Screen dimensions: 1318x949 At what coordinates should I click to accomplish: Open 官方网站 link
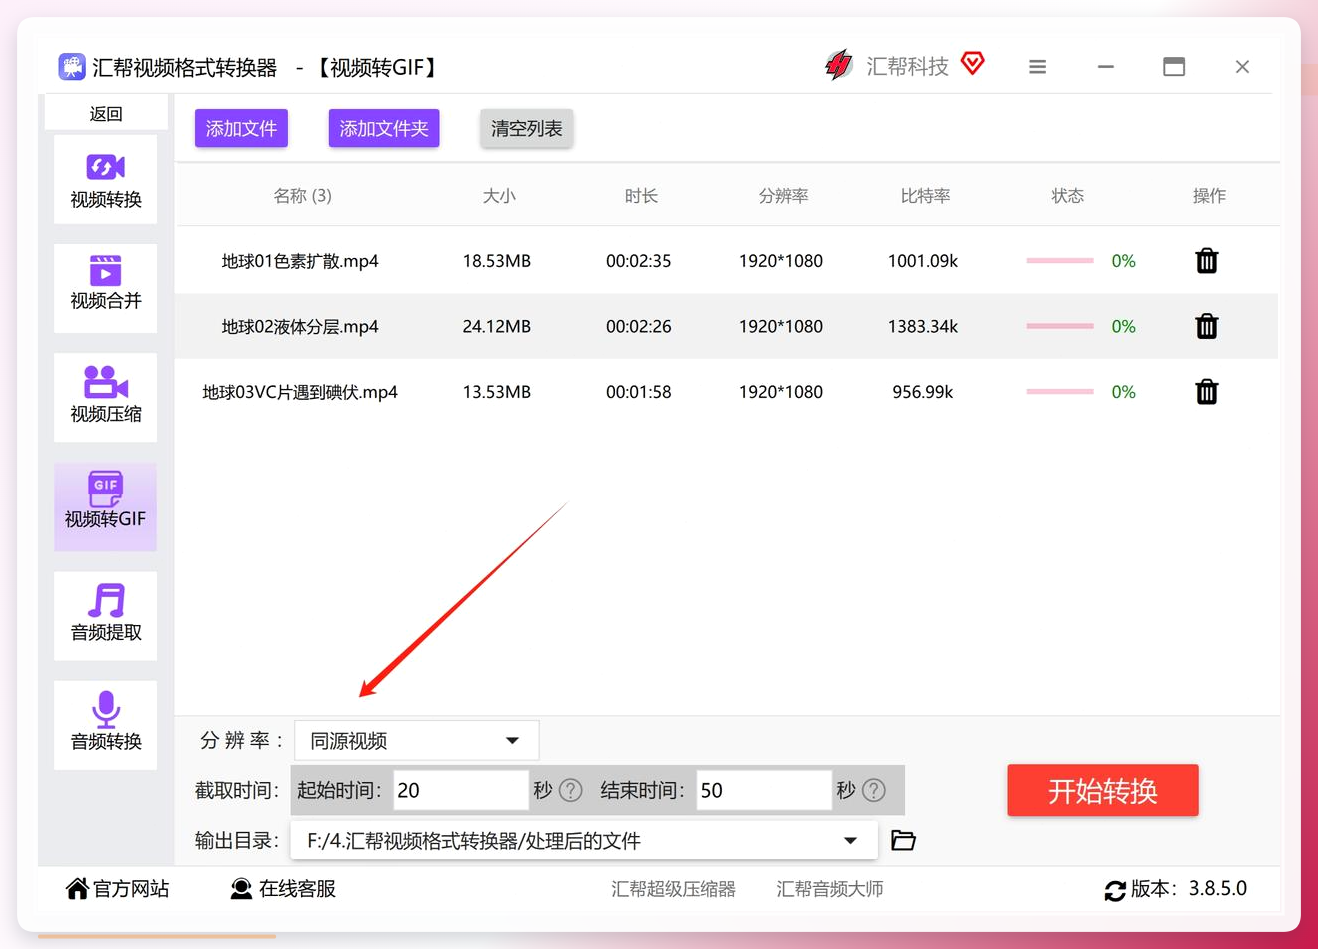click(x=118, y=888)
